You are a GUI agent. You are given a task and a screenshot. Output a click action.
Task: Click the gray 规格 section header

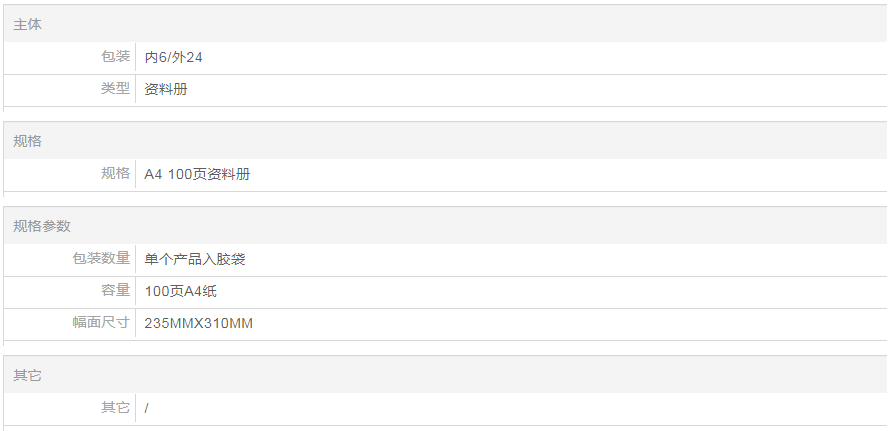(x=28, y=141)
